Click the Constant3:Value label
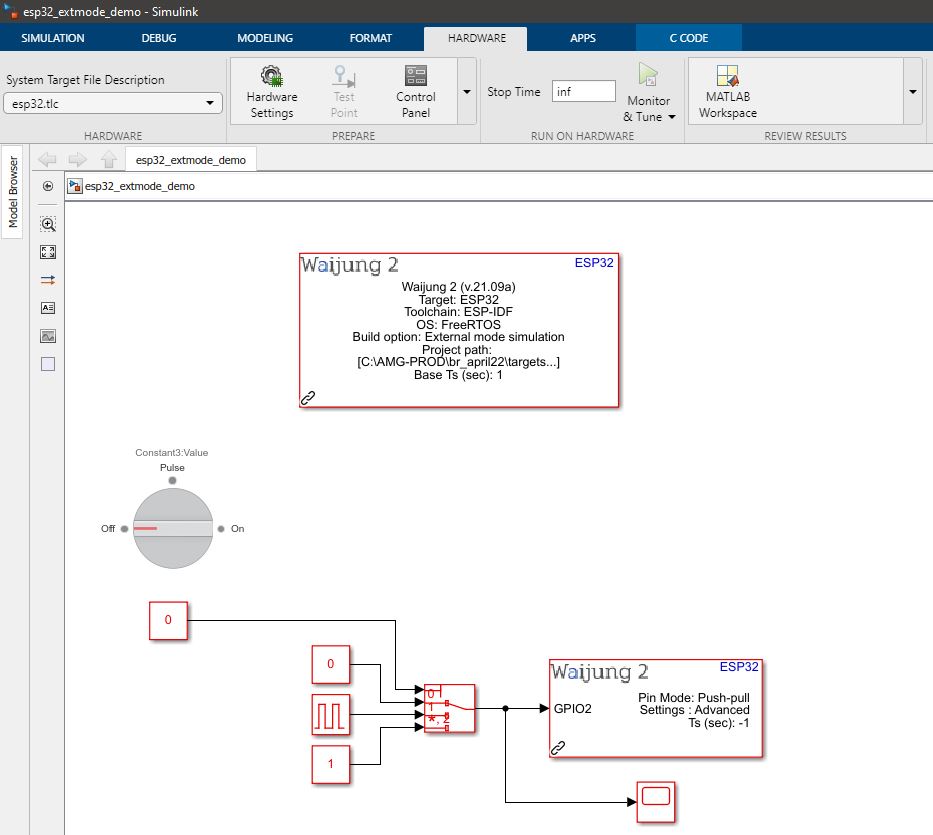 [x=171, y=452]
